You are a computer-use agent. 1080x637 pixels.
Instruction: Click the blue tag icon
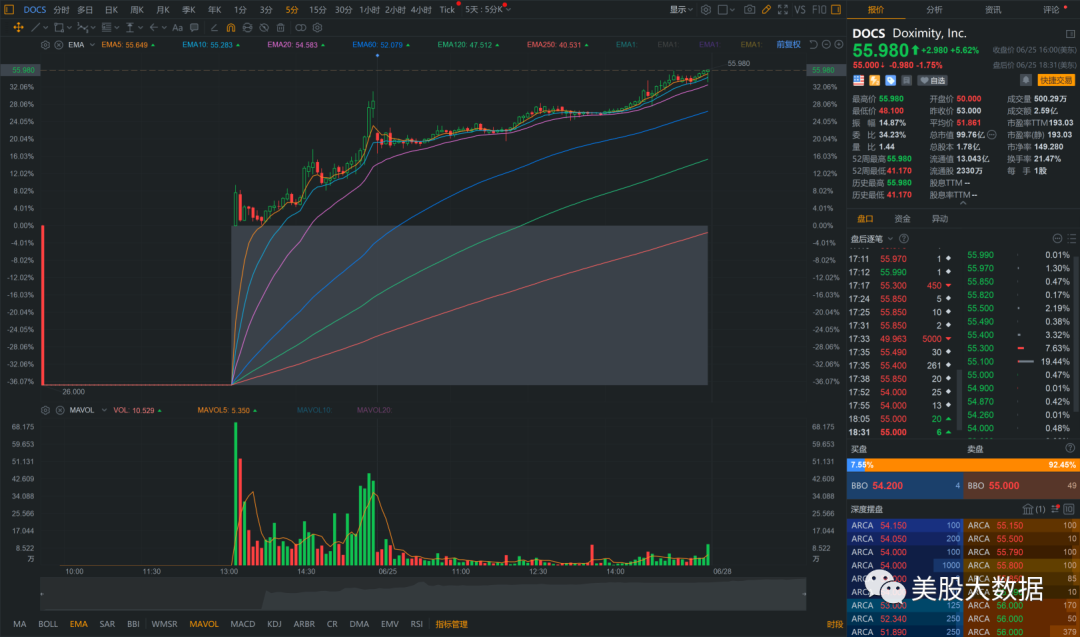click(891, 81)
